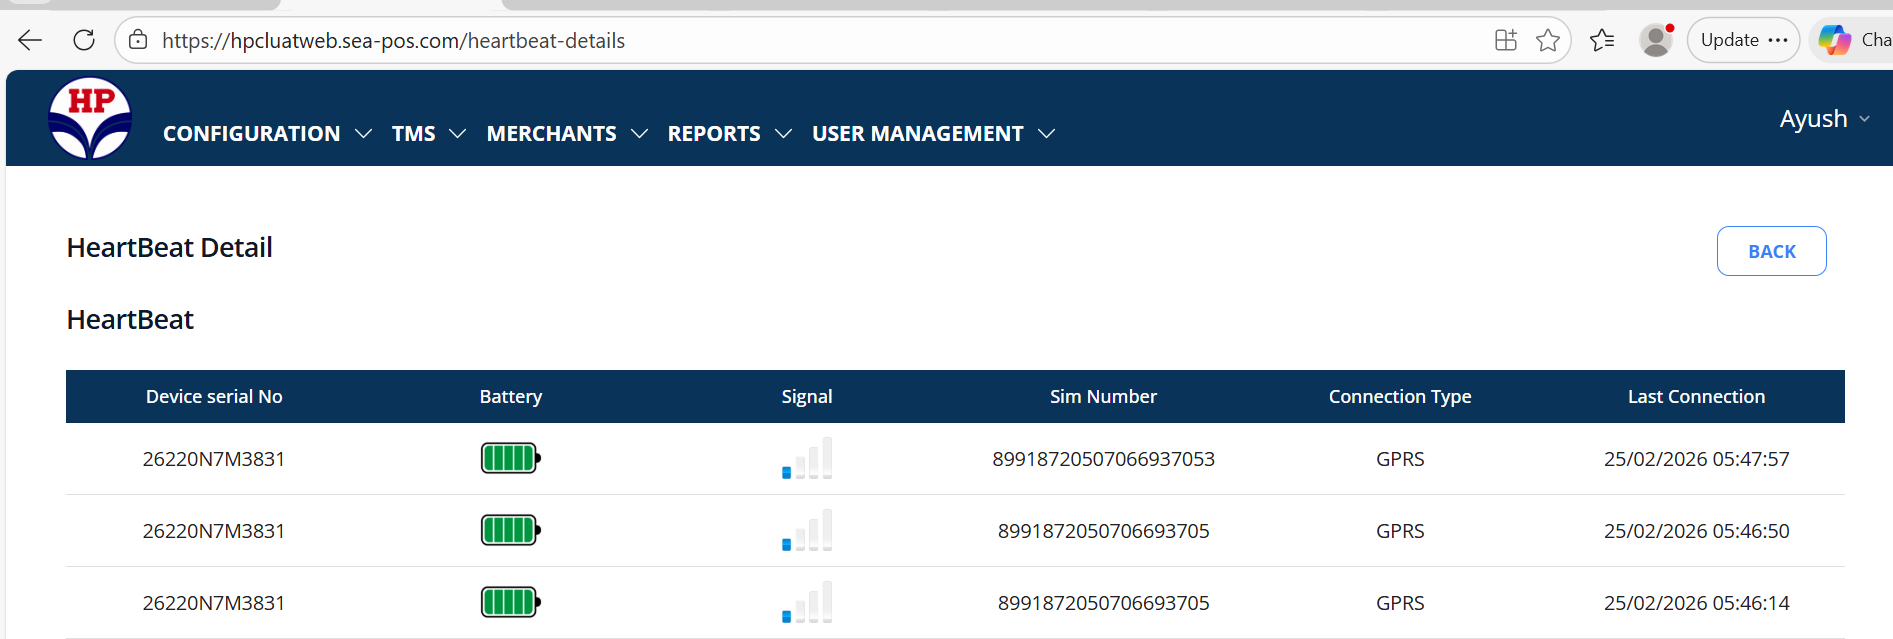
Task: Click the URL address bar field
Action: pos(800,40)
